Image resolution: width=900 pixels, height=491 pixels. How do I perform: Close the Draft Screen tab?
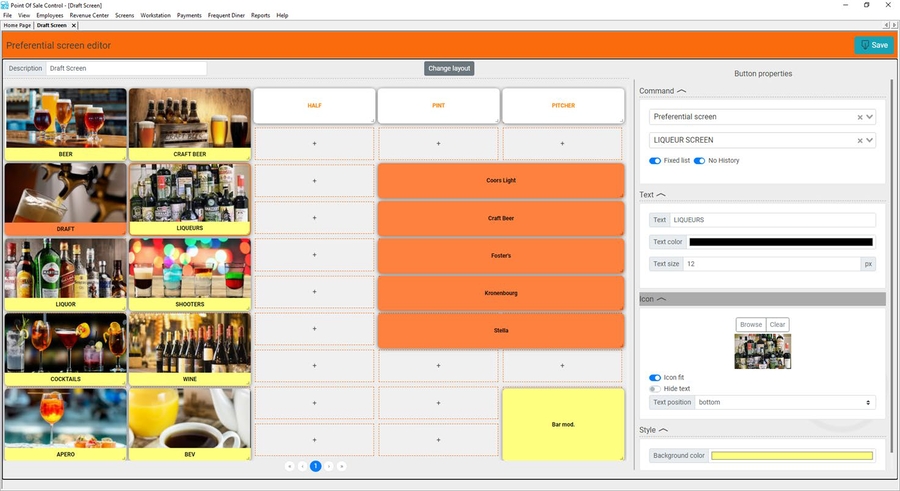[73, 25]
